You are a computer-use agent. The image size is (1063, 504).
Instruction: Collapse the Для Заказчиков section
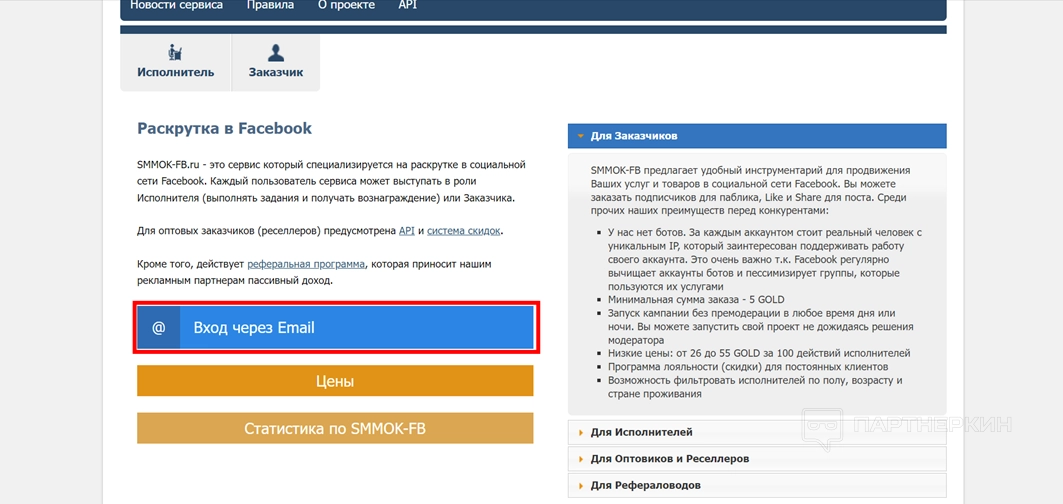(x=757, y=136)
